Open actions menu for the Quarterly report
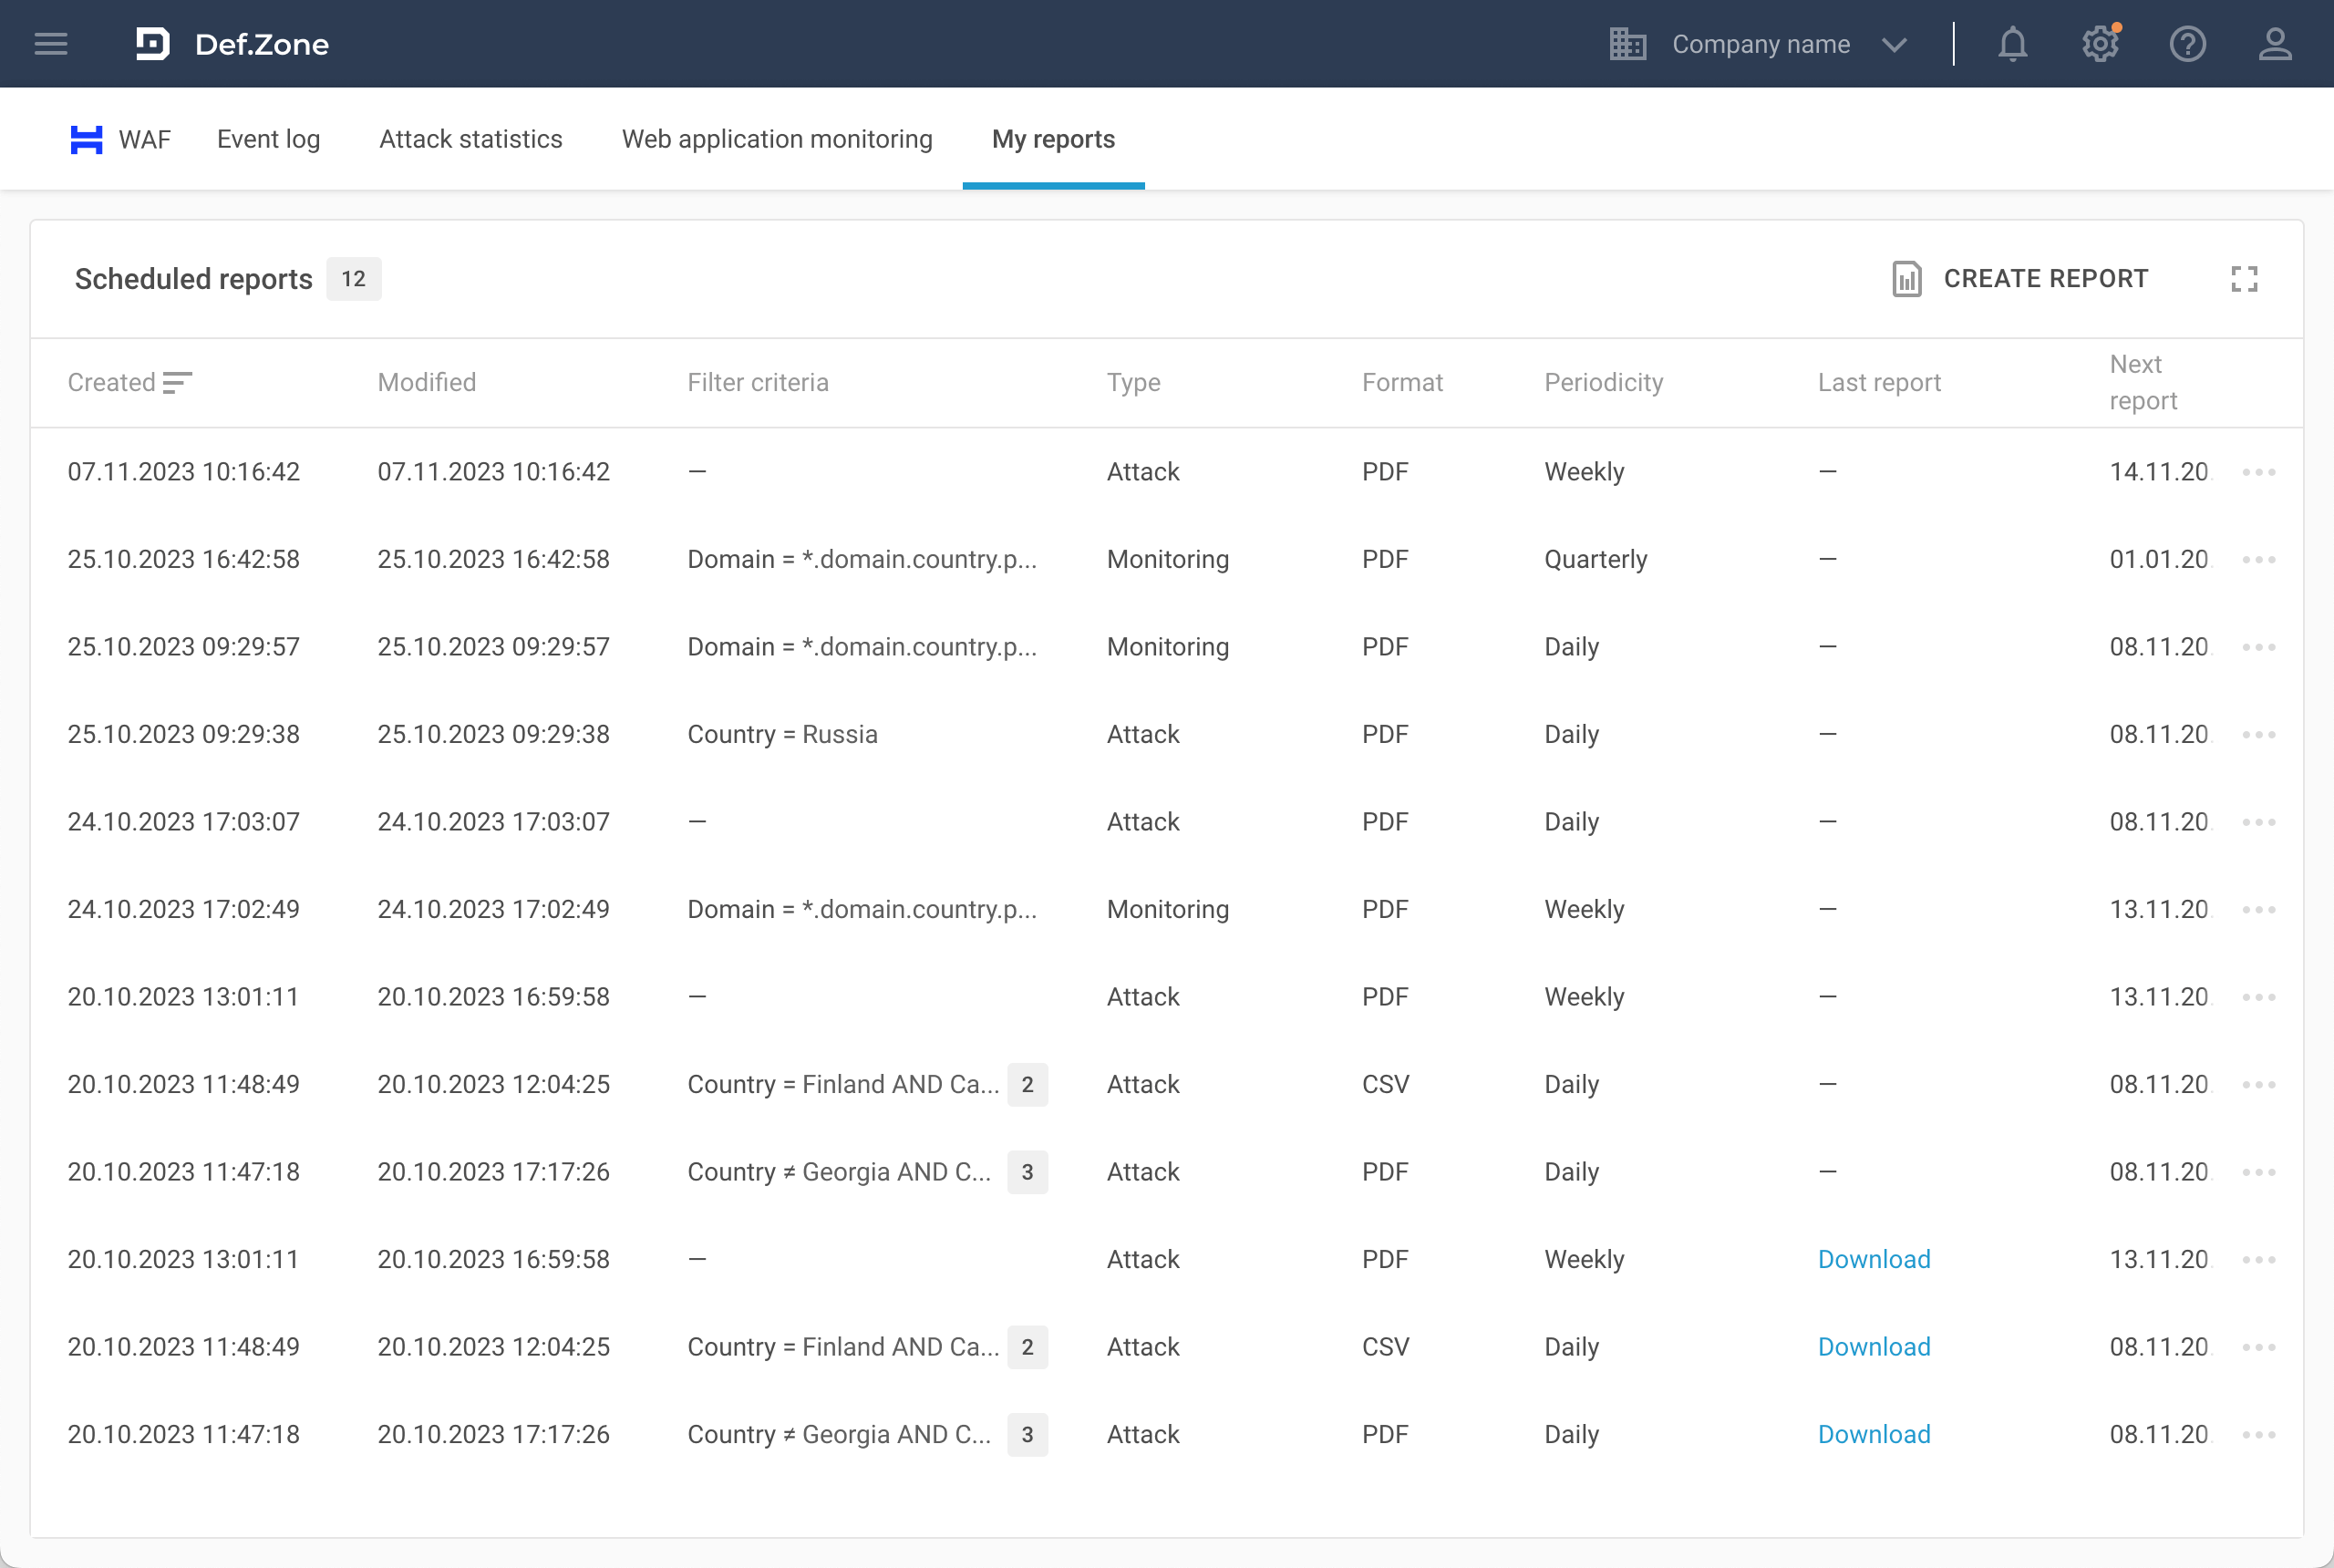This screenshot has height=1568, width=2334. [2258, 560]
